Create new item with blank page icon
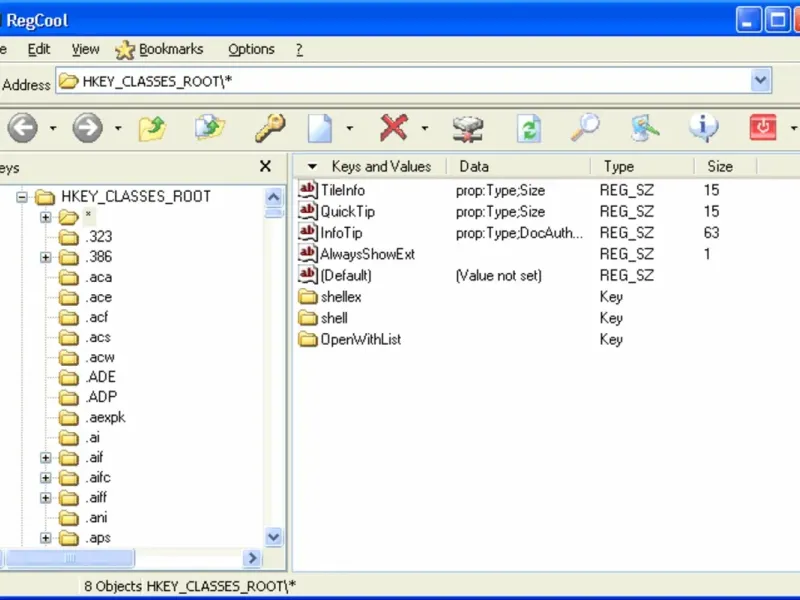Screen dimensions: 800x600 [320, 129]
